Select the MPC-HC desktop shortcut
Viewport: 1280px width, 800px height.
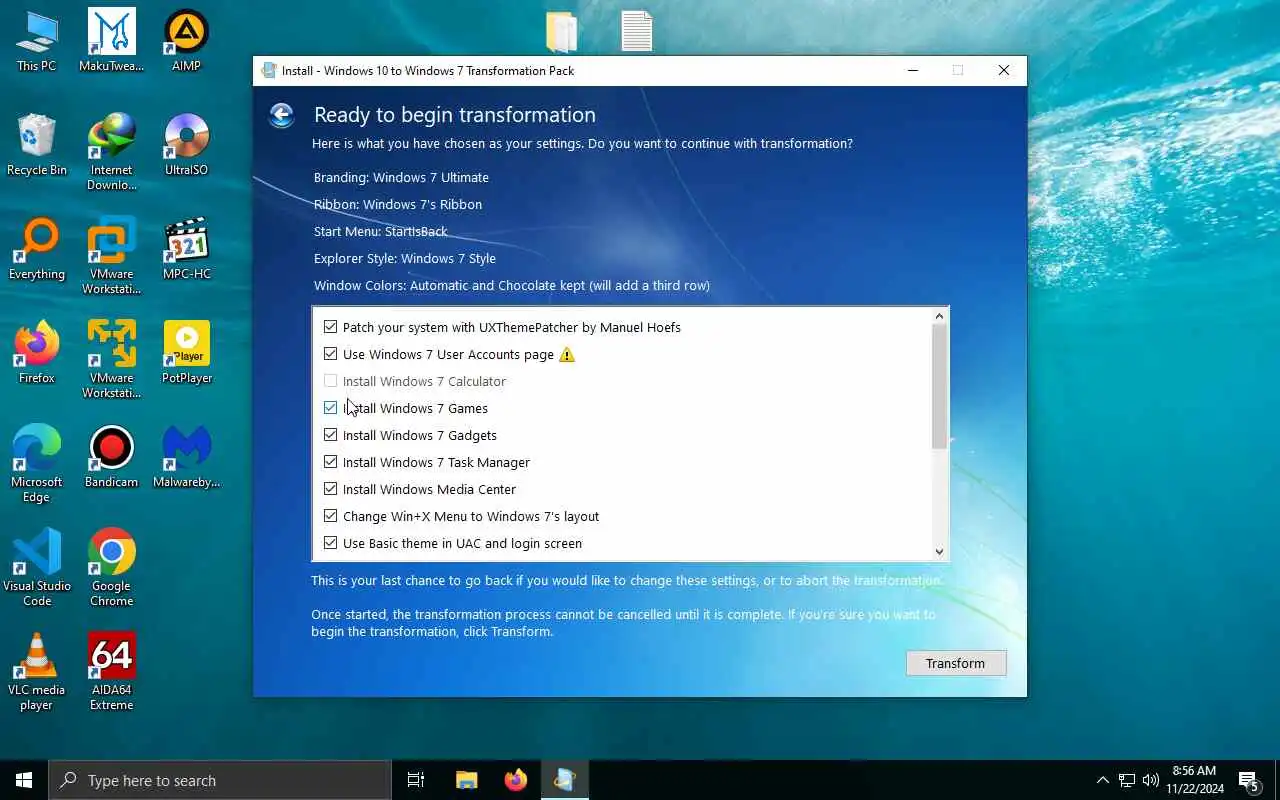click(187, 250)
